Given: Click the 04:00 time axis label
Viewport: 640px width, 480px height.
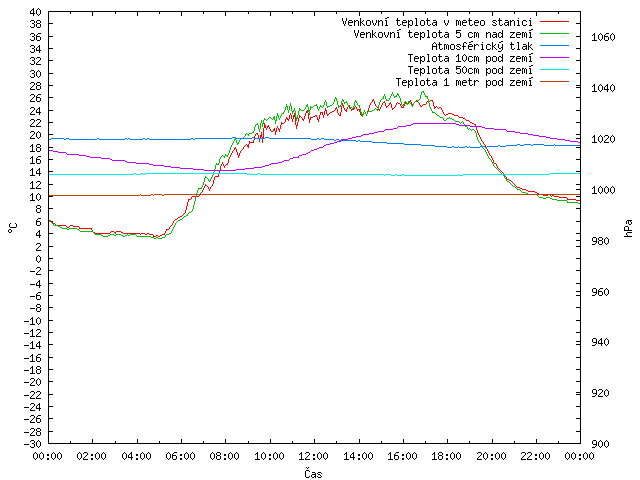Looking at the screenshot, I should (136, 456).
